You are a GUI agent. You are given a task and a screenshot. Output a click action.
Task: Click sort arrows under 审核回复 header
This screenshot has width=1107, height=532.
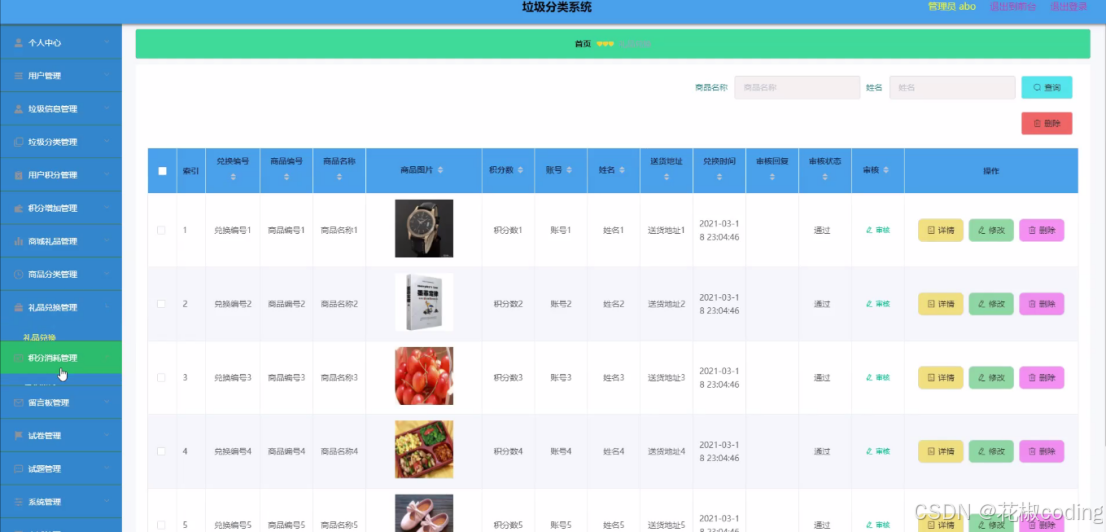(772, 177)
